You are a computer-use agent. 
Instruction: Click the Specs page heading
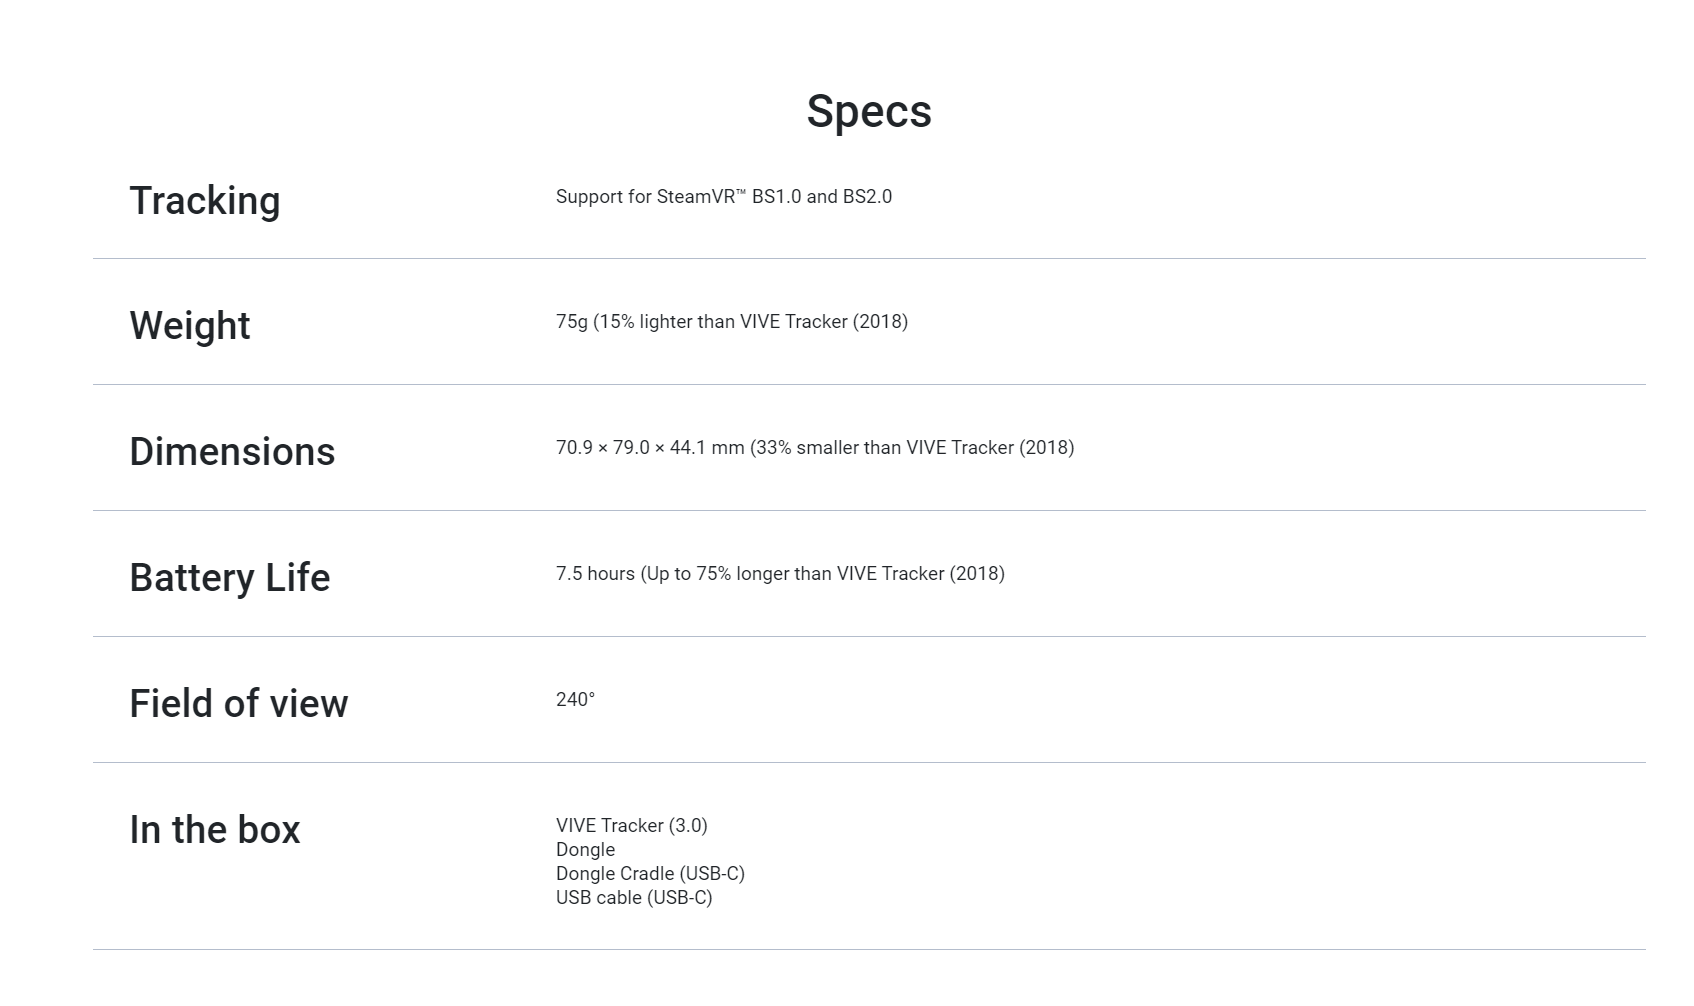coord(868,111)
